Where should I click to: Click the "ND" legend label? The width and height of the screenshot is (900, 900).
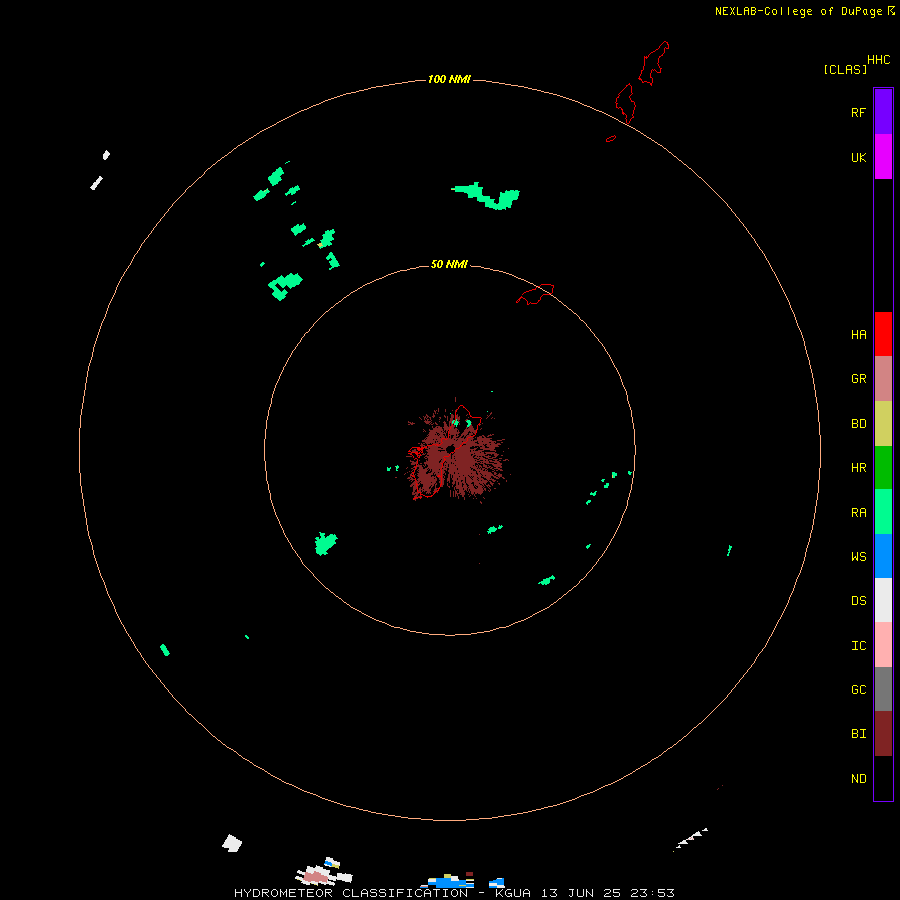[859, 779]
